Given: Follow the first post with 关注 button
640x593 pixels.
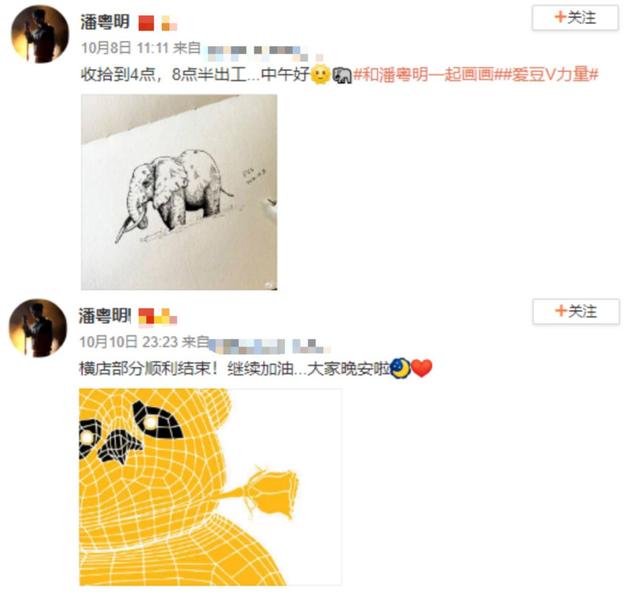Looking at the screenshot, I should coord(575,18).
